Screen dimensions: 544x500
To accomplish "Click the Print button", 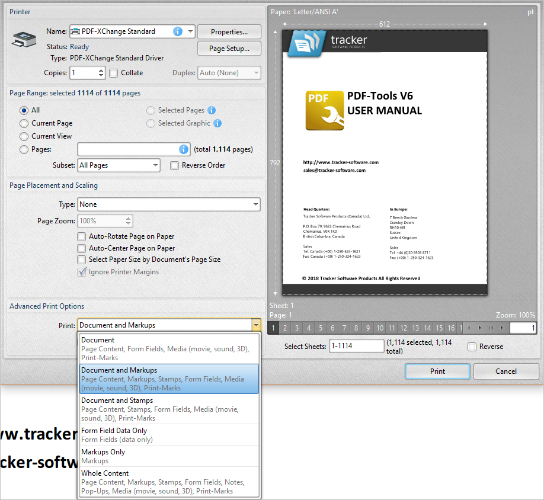I will 437,371.
